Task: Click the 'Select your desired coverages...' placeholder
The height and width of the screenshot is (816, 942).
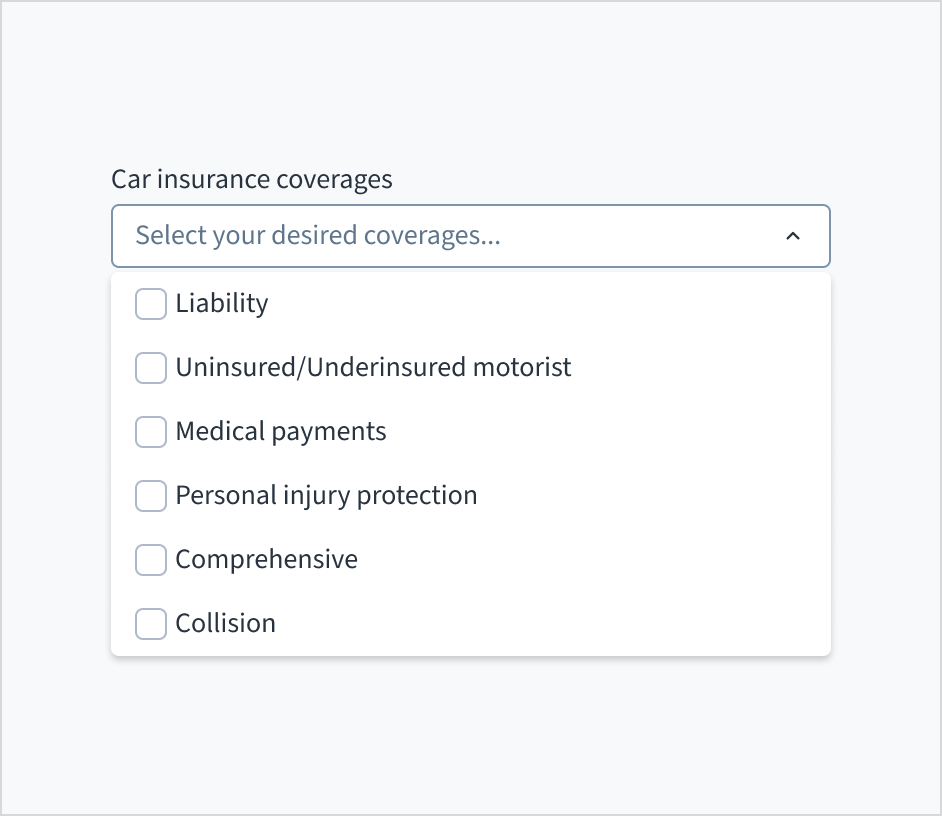Action: point(318,236)
